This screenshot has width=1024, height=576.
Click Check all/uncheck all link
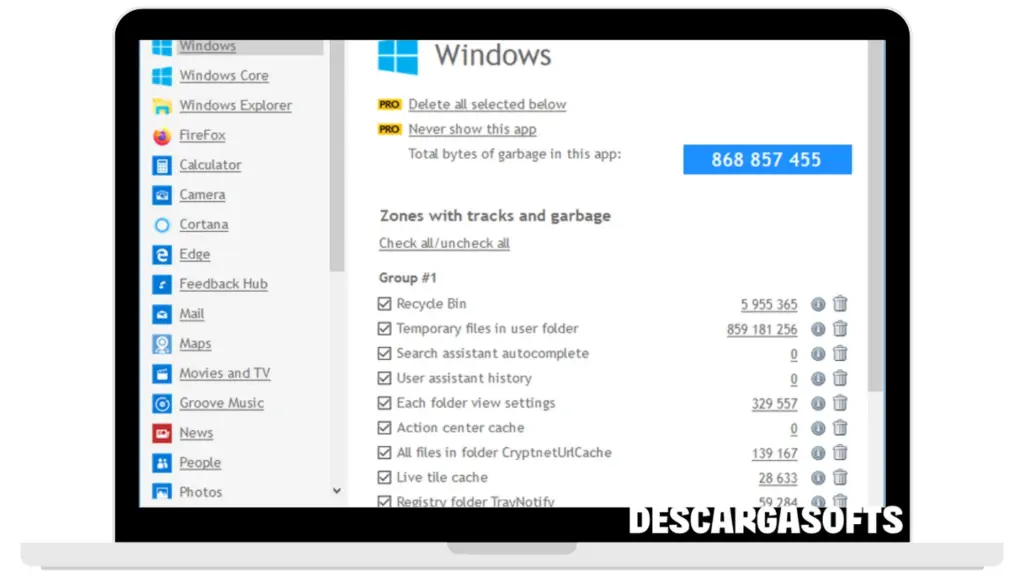pos(444,243)
